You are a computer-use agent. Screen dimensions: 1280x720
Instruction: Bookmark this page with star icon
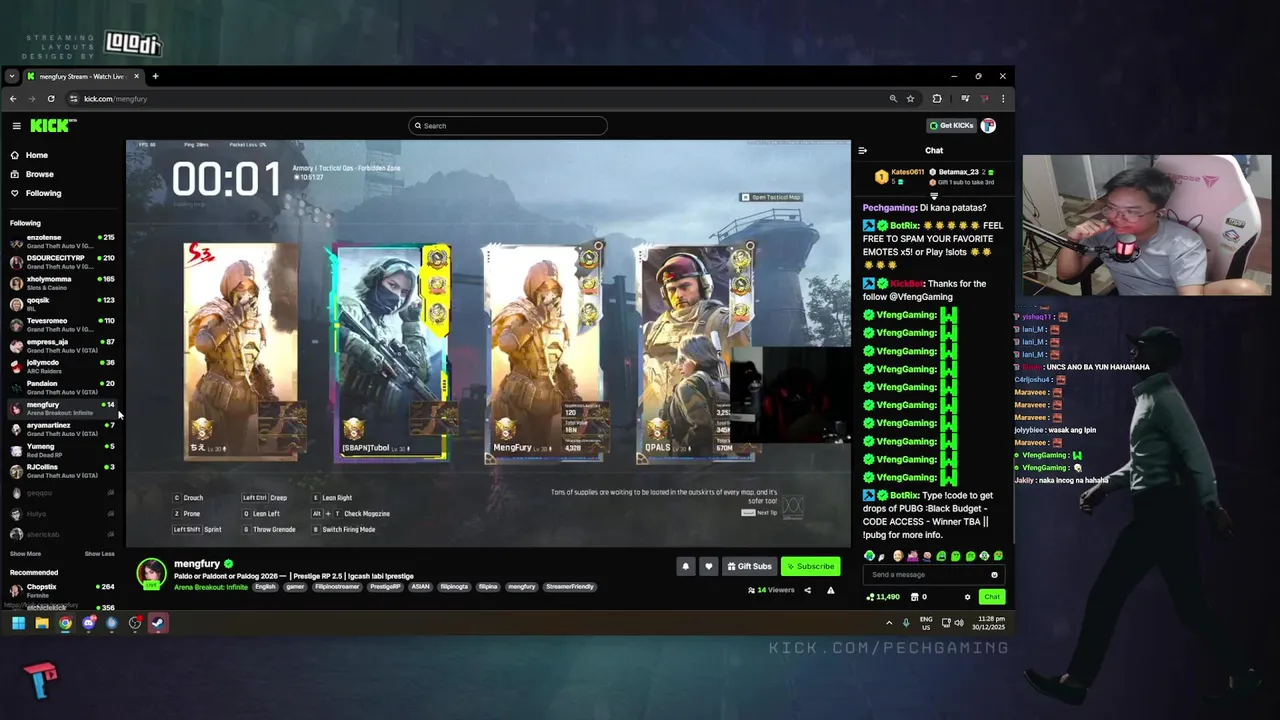click(x=910, y=99)
